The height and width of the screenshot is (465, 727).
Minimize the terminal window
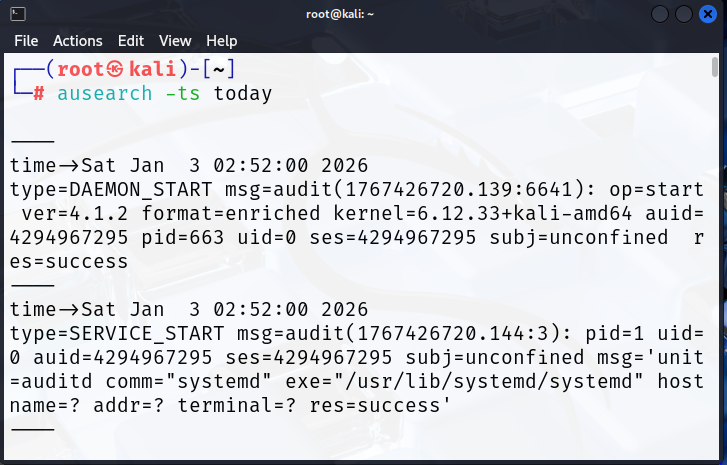(660, 14)
